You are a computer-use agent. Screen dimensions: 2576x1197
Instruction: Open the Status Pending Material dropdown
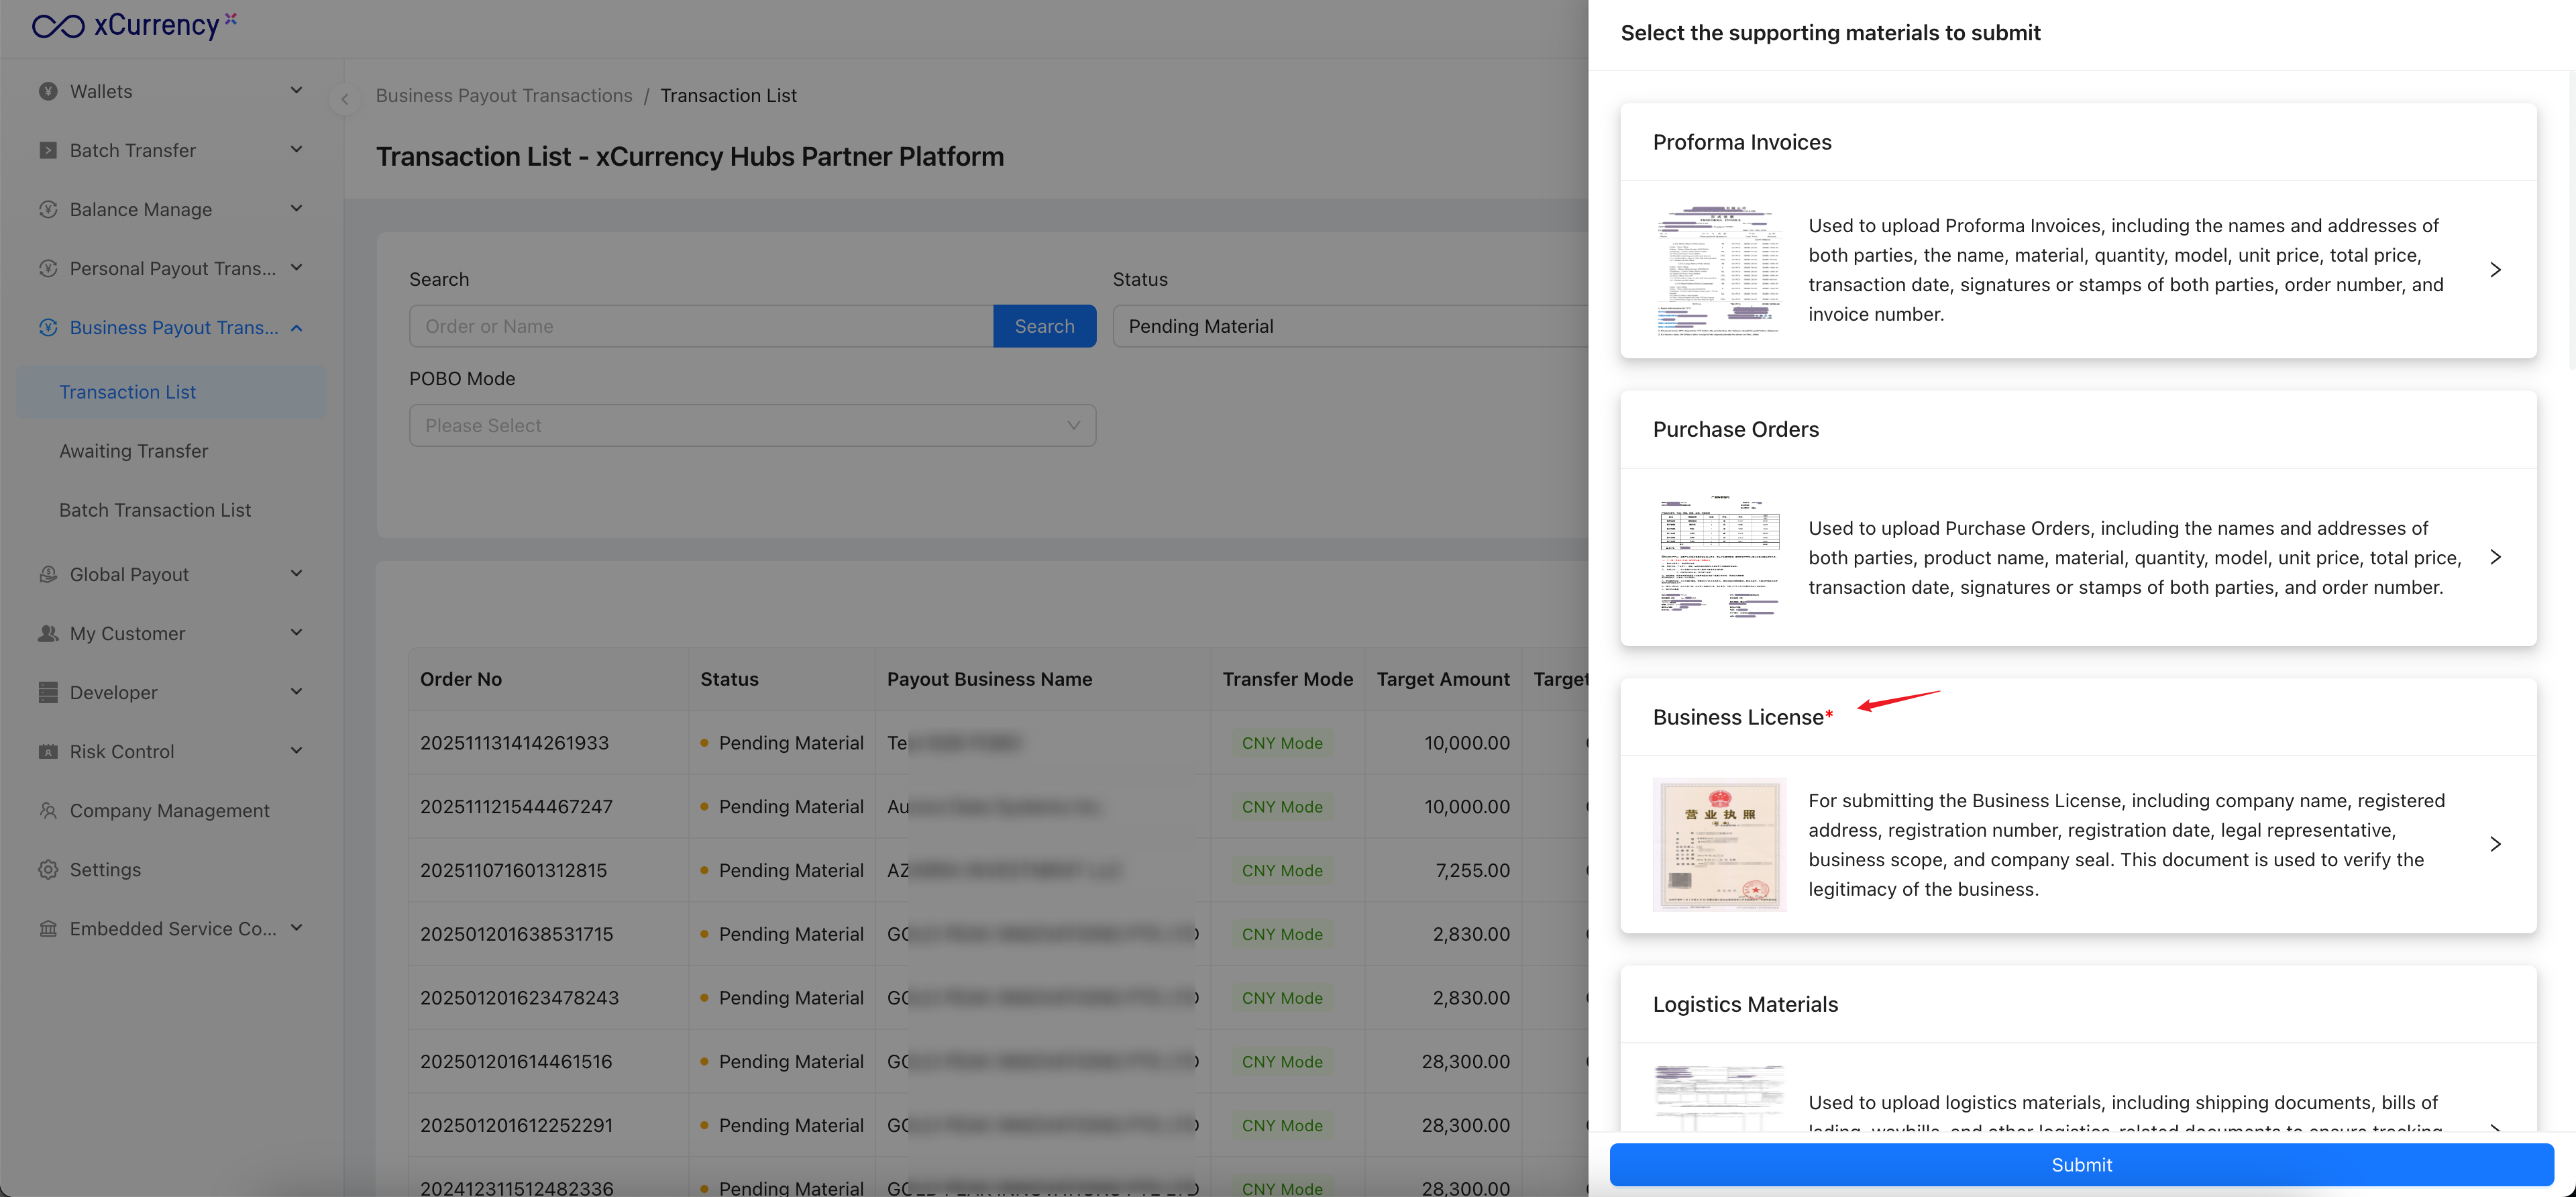click(x=1350, y=326)
